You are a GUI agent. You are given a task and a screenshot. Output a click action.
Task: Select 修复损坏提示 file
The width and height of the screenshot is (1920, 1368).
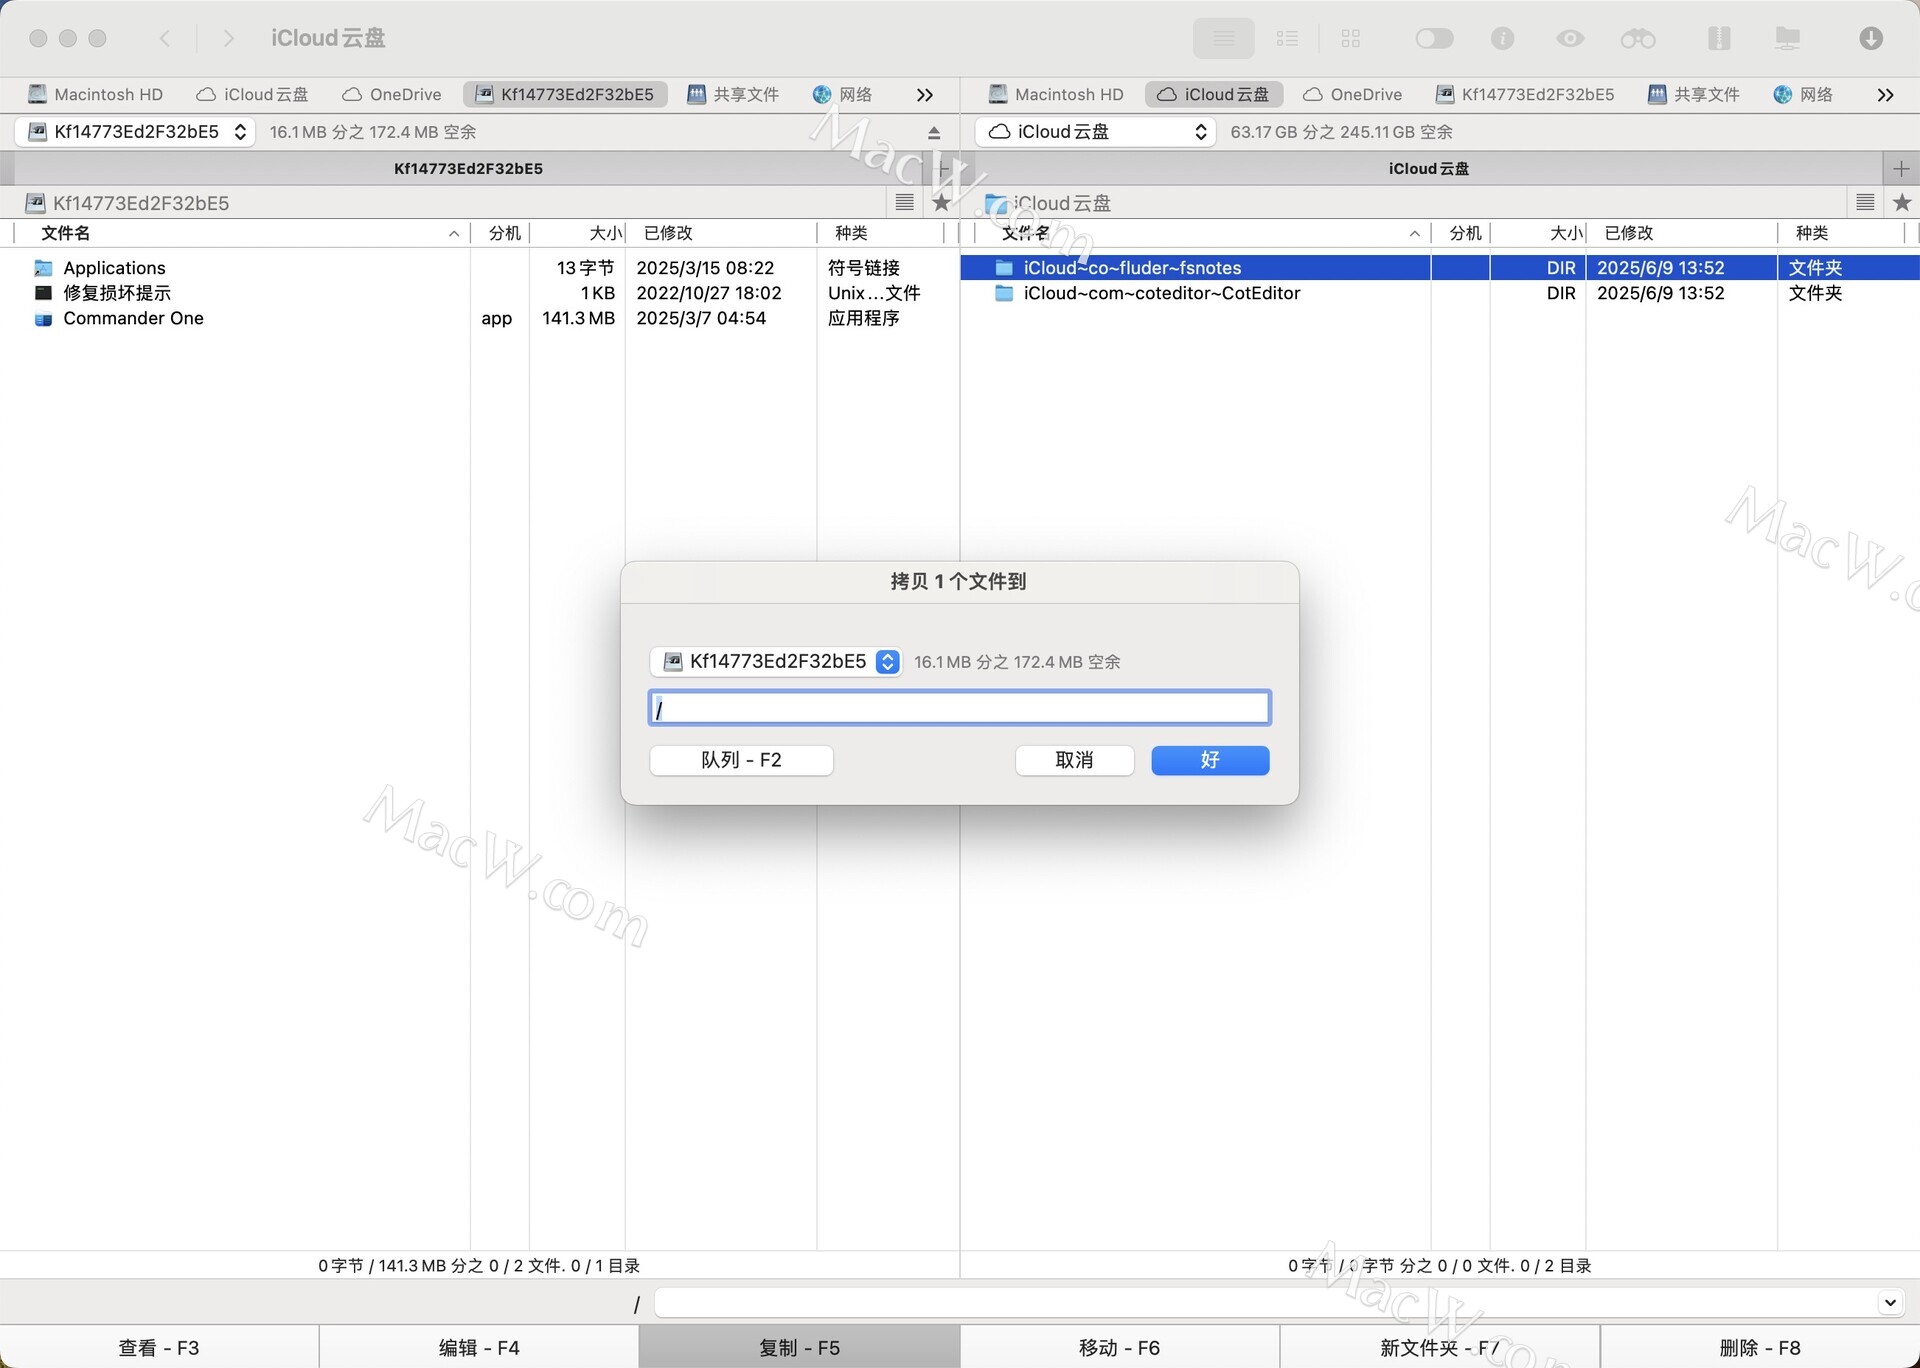point(480,293)
